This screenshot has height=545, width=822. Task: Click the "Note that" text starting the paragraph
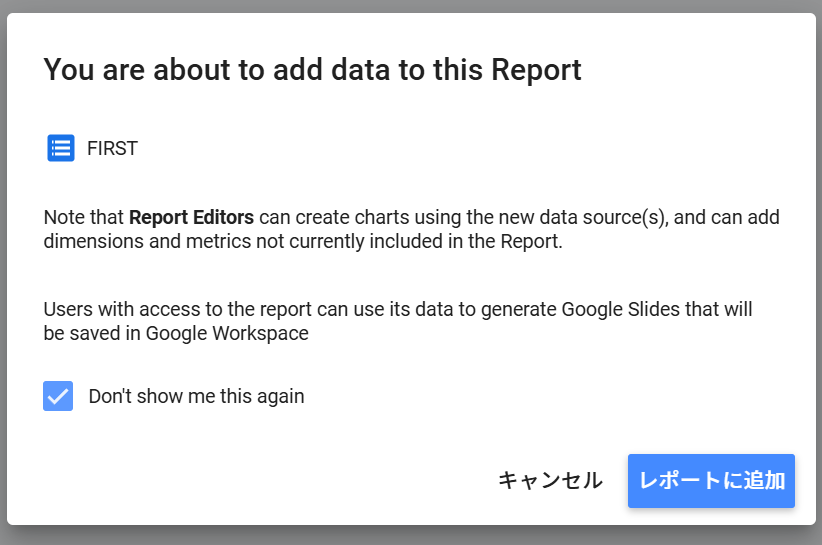click(84, 217)
